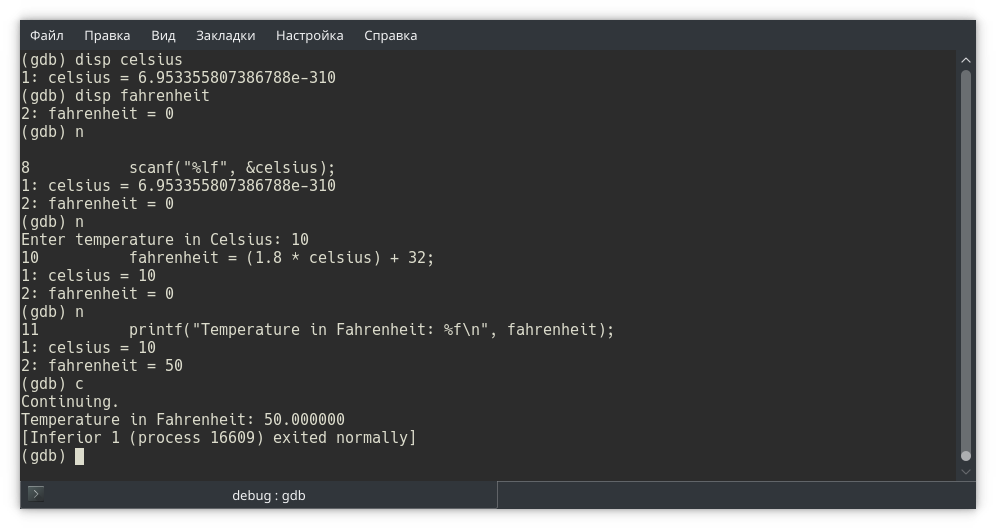Click the terminal scrollbar thumb

coord(966,260)
